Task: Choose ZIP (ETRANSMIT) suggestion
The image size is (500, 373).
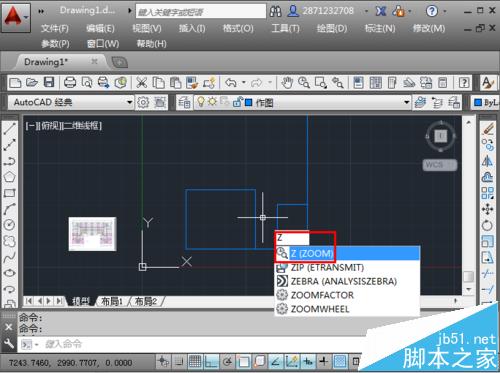Action: [347, 268]
